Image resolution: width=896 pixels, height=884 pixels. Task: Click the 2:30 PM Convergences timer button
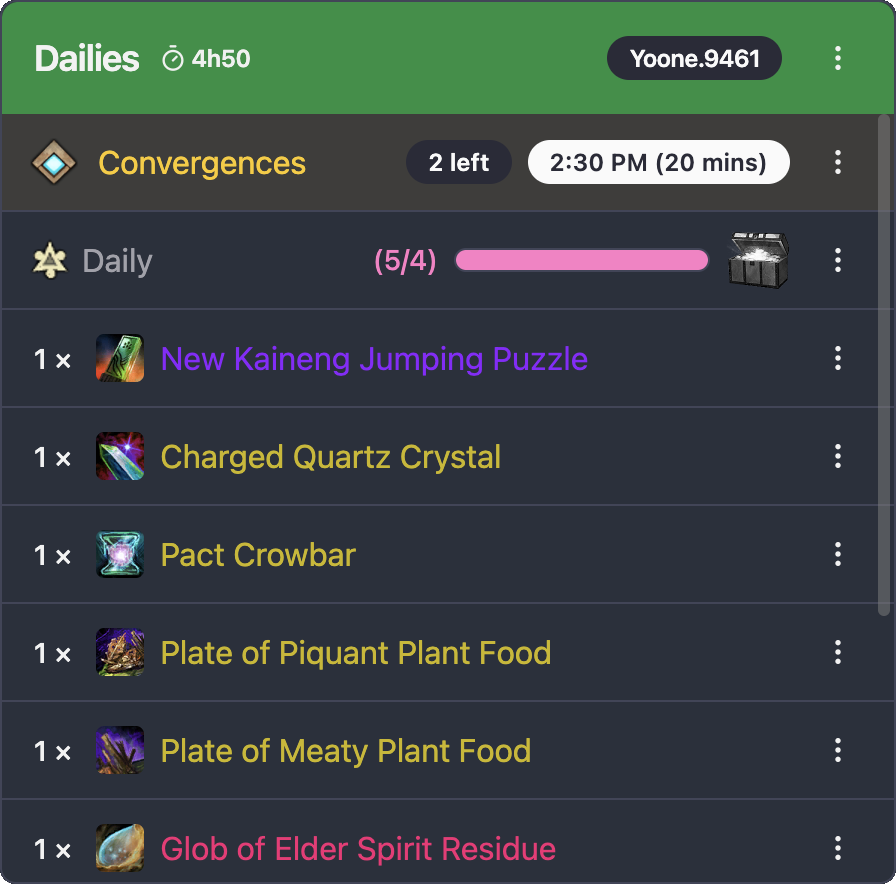tap(658, 162)
